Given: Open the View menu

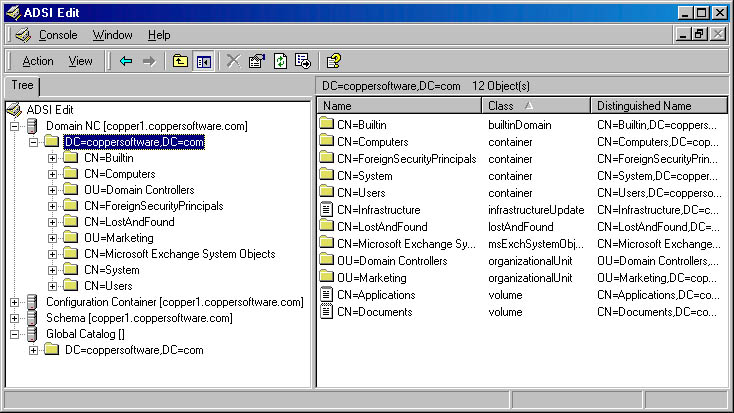Looking at the screenshot, I should [81, 61].
